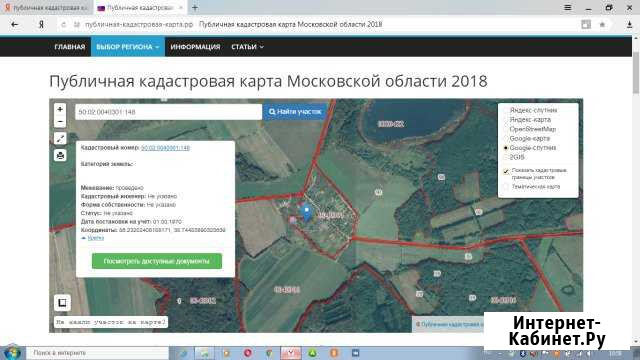Image resolution: width=640 pixels, height=360 pixels.
Task: Click Координаты row in info panel
Action: pos(153,230)
